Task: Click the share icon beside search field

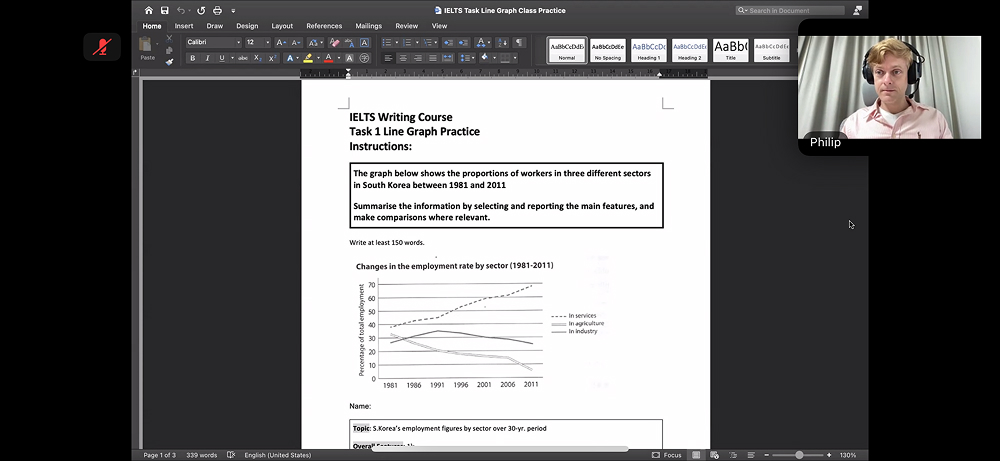Action: pyautogui.click(x=856, y=10)
